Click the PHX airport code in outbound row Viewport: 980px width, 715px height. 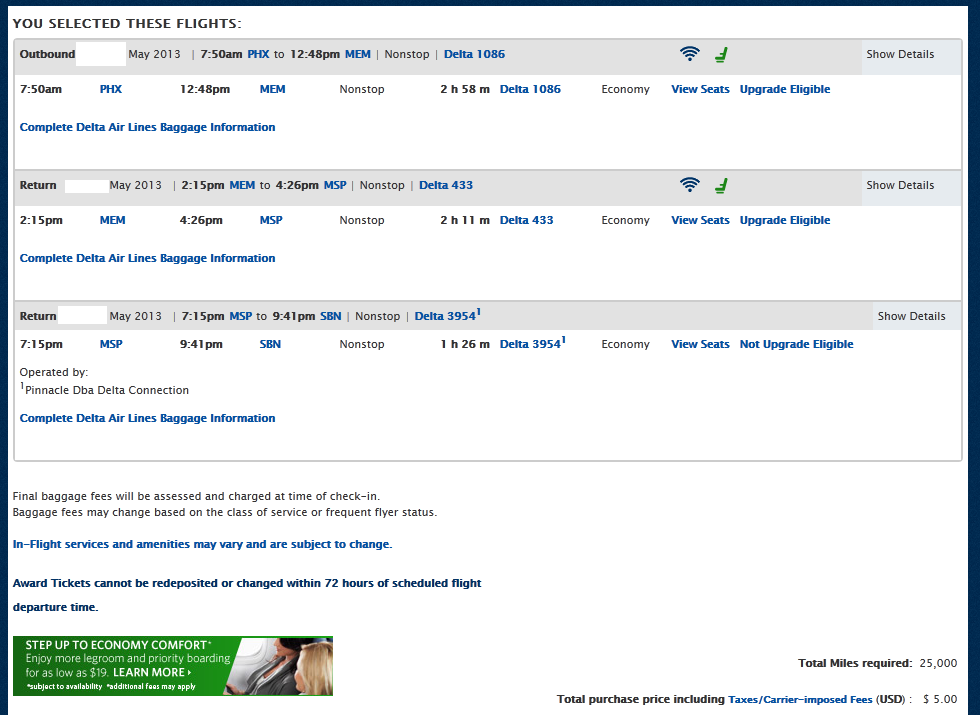(x=111, y=89)
